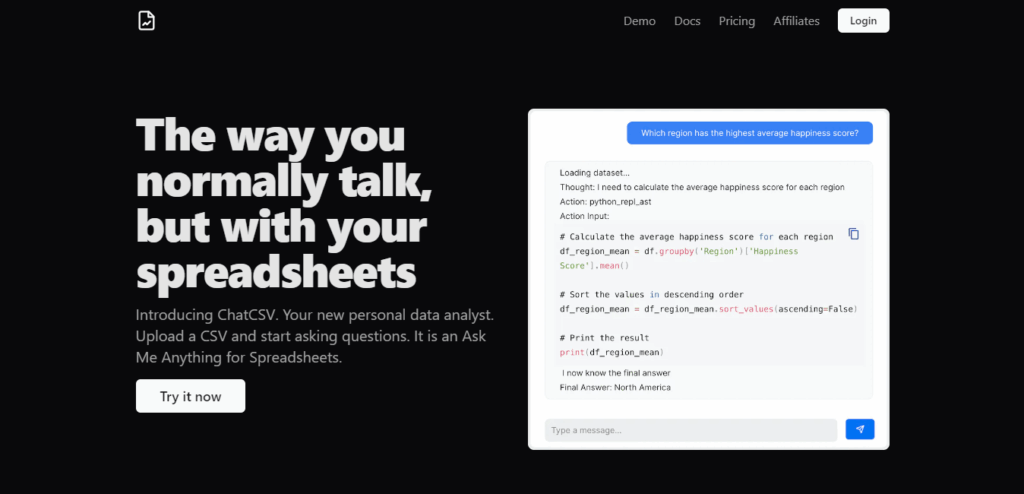Viewport: 1024px width, 494px height.
Task: Click the main headline about spreadsheets
Action: 284,205
